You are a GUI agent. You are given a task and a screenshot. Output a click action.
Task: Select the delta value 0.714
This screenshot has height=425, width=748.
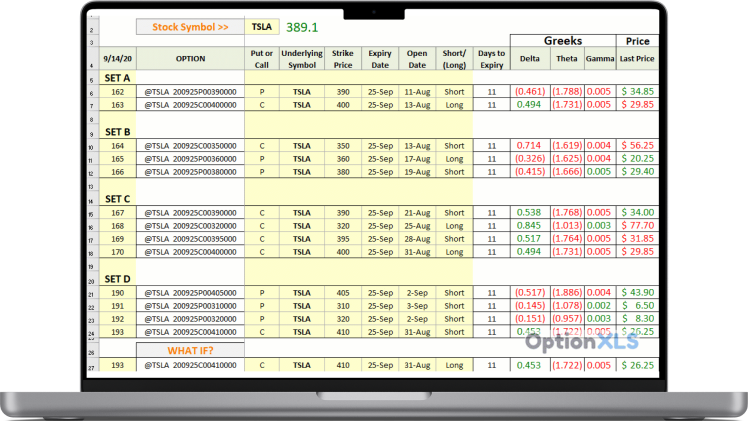(530, 145)
